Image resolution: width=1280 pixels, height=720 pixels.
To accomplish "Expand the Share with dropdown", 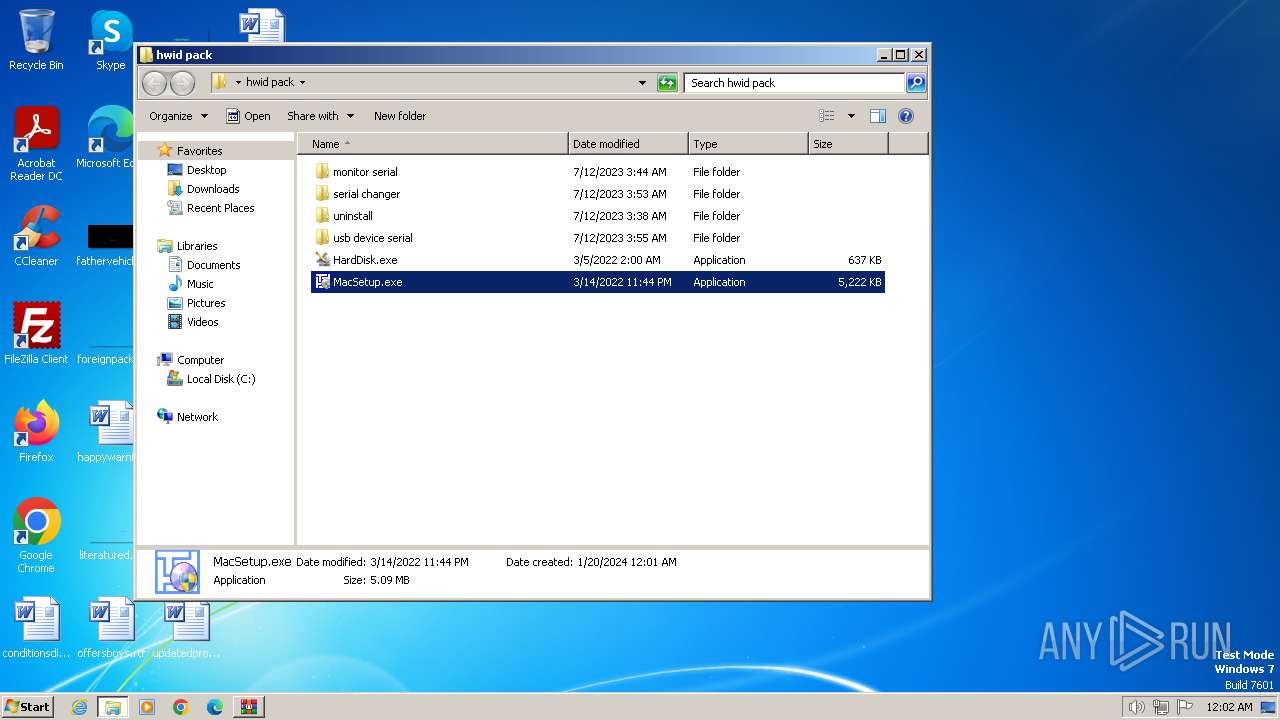I will (319, 116).
